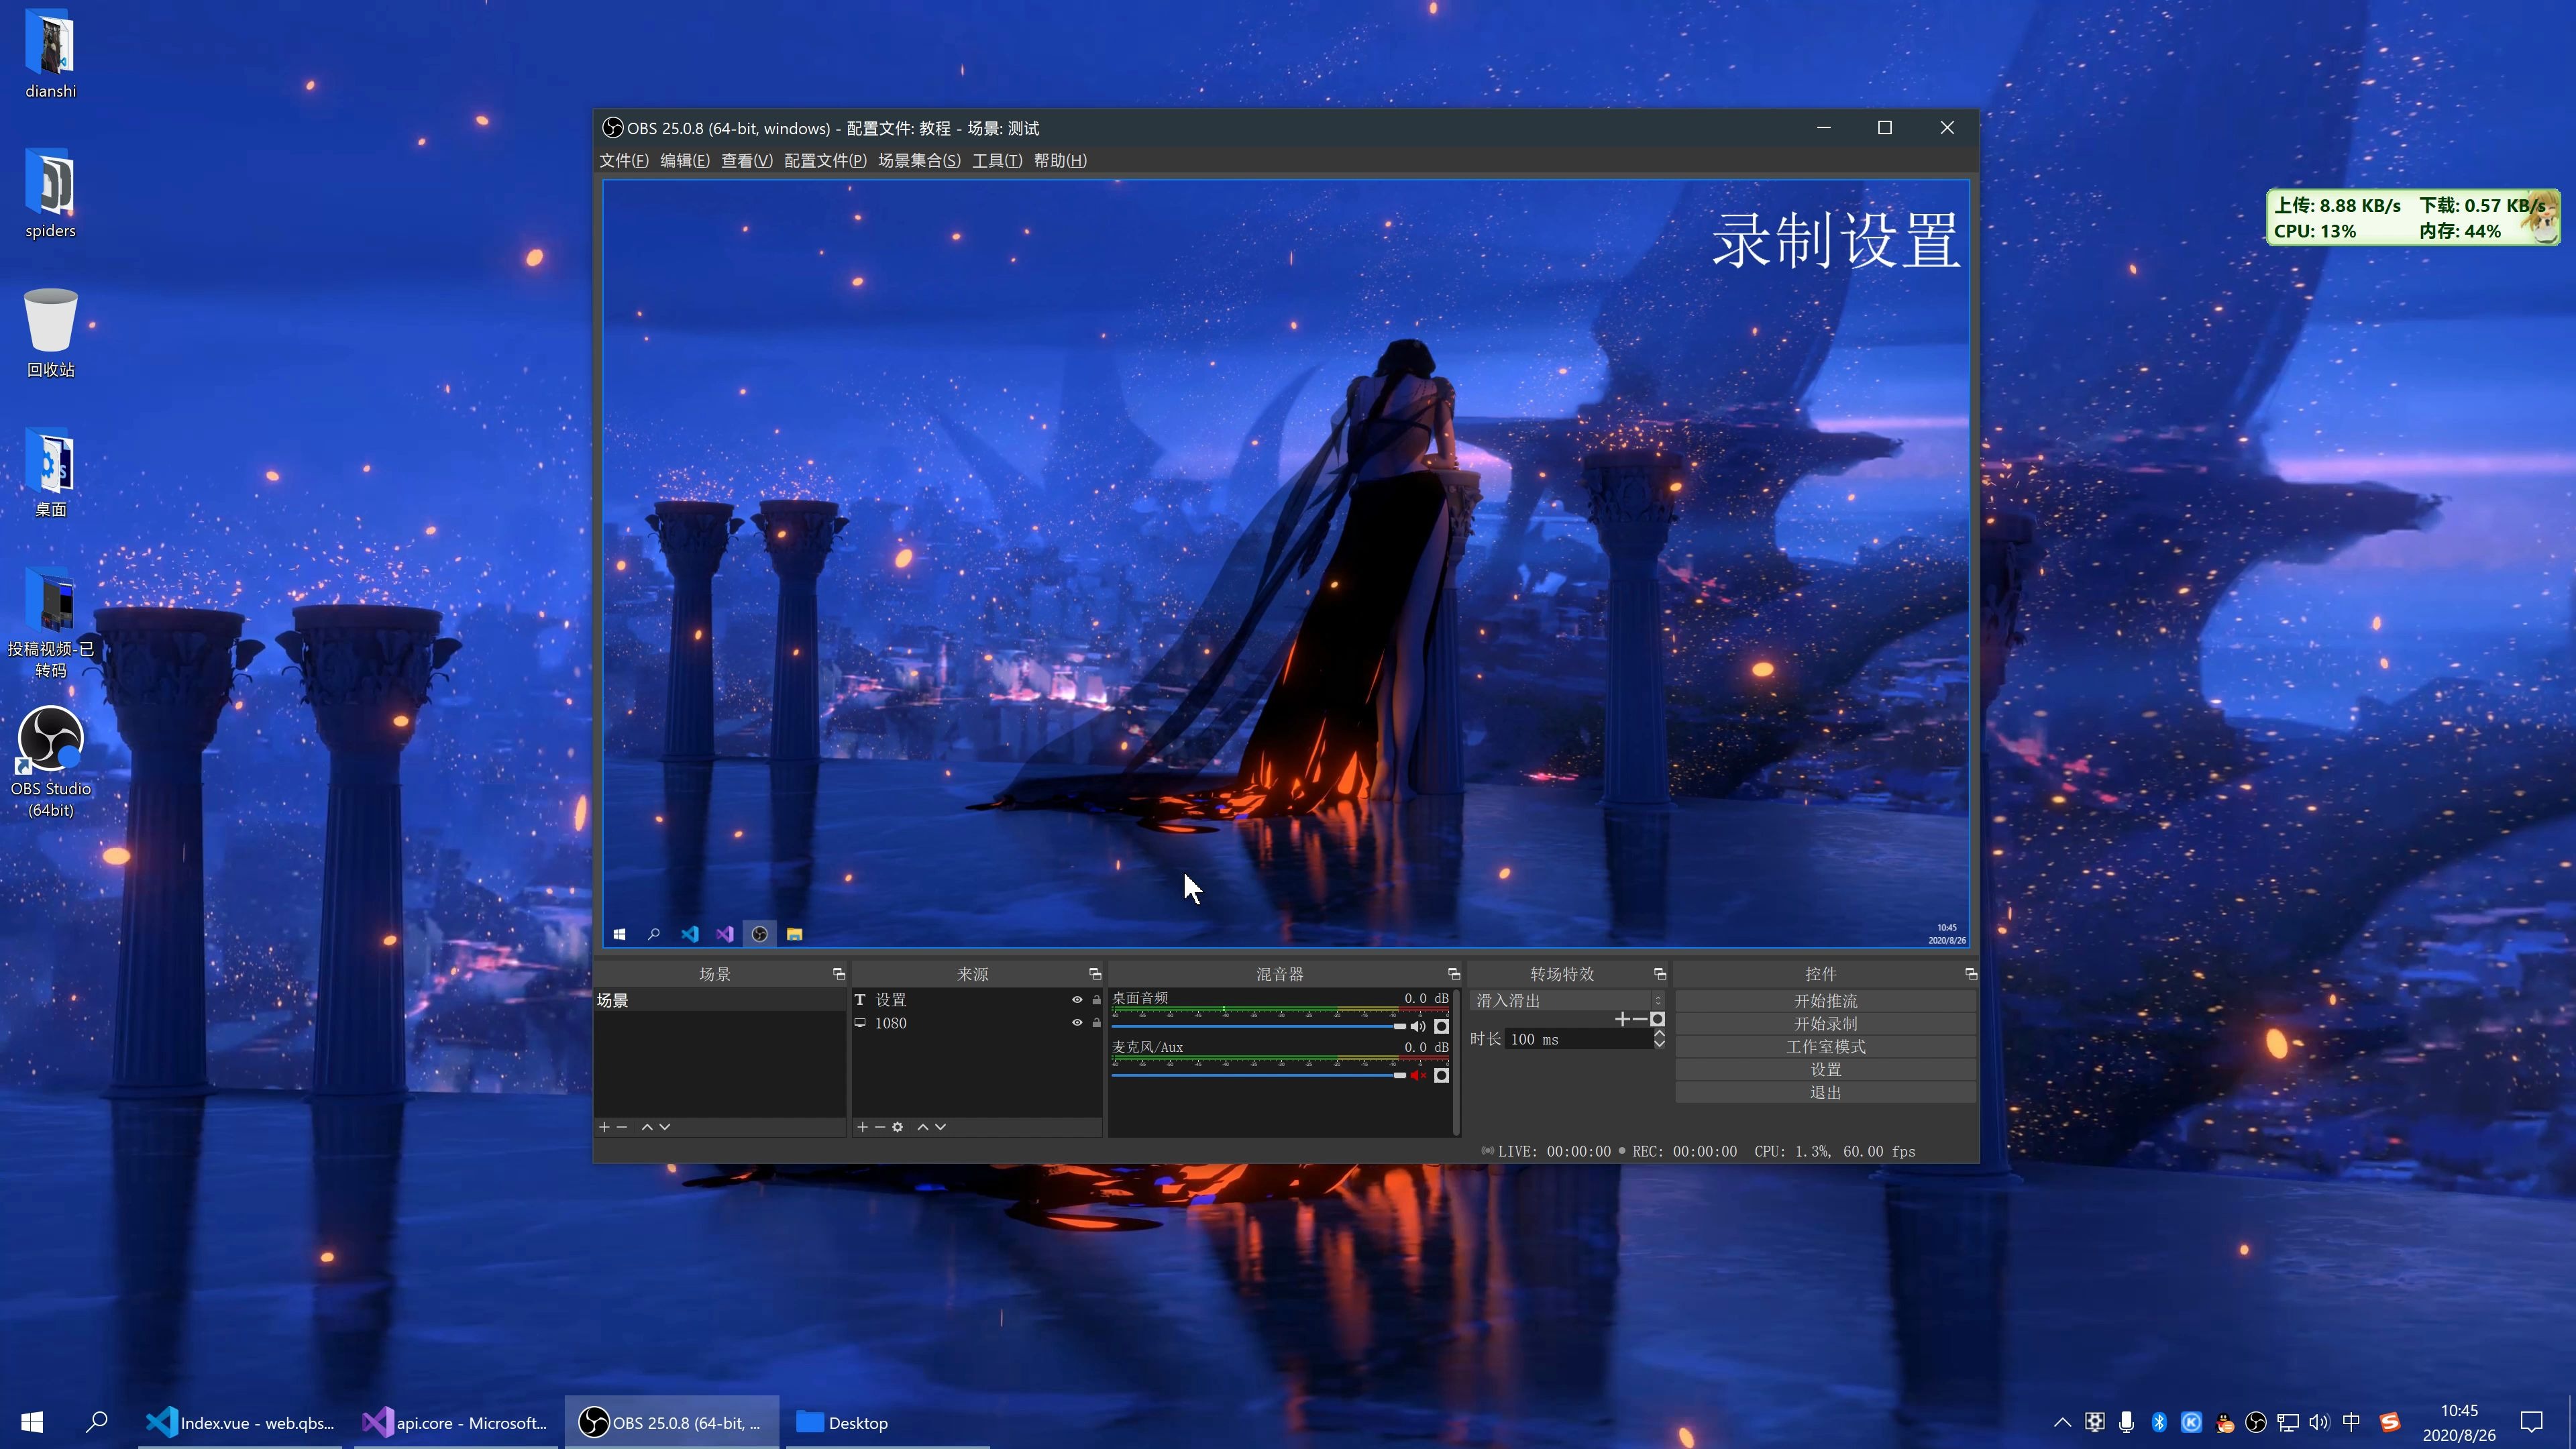2576x1449 pixels.
Task: Move source down in 来源 panel
Action: tap(941, 1127)
